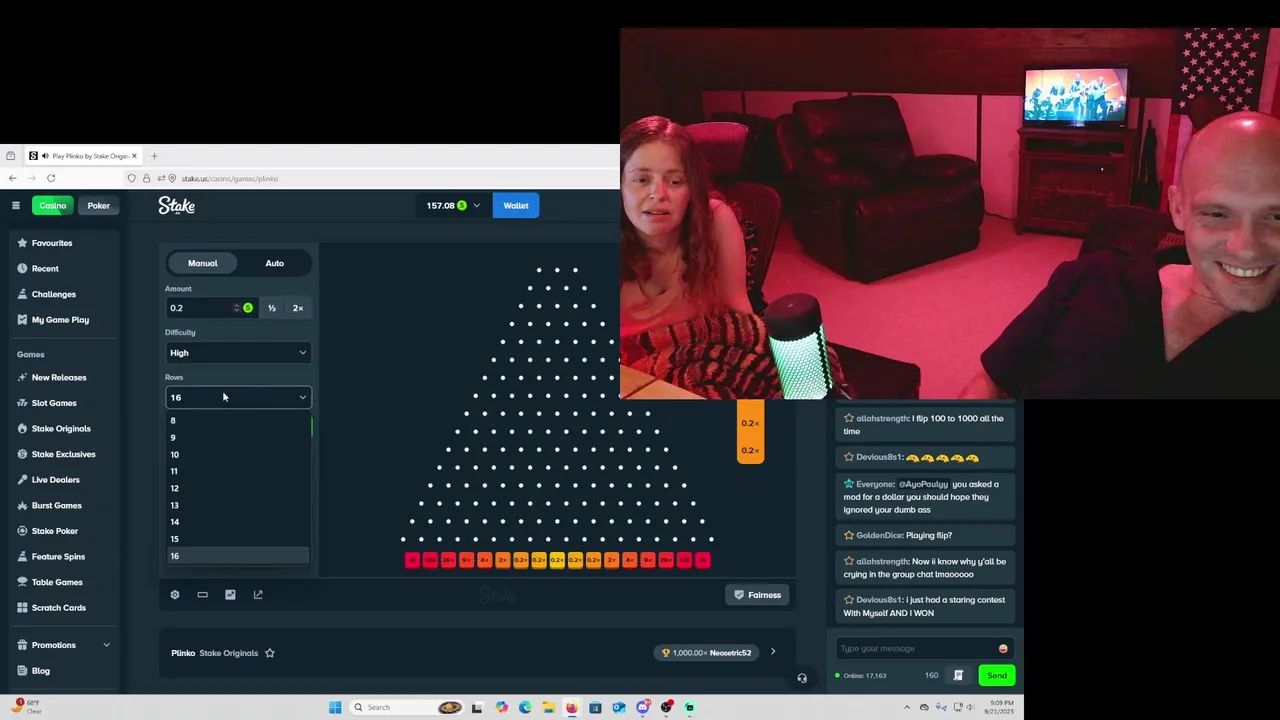
Task: Open live stats chart icon
Action: point(230,594)
